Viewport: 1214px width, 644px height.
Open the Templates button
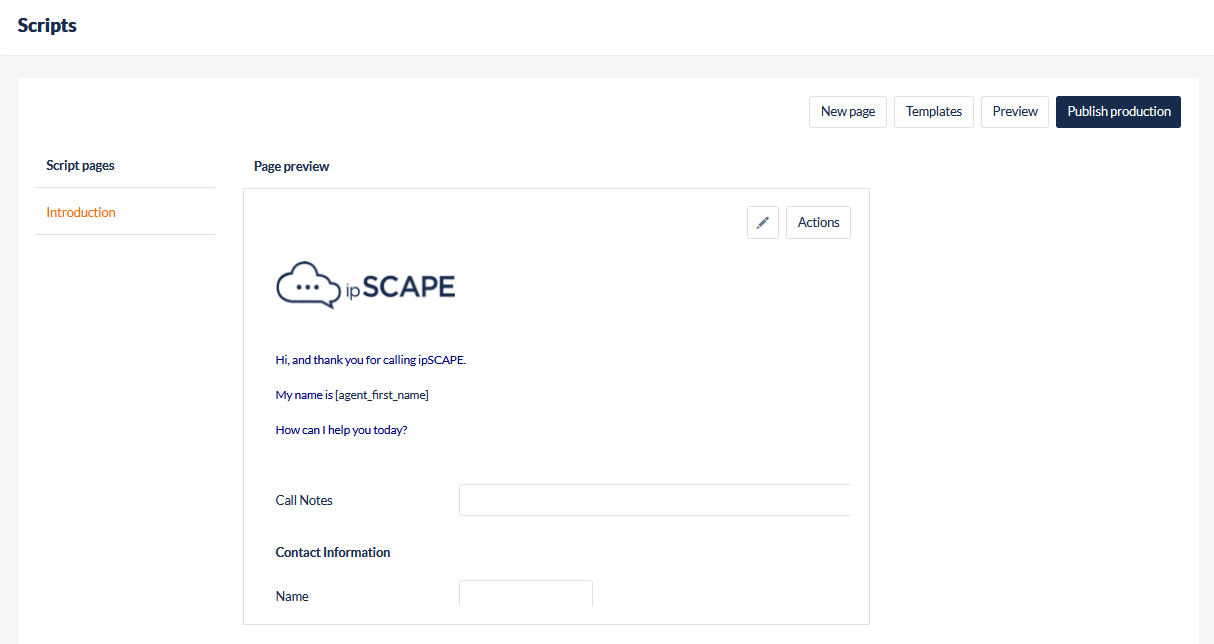click(933, 112)
